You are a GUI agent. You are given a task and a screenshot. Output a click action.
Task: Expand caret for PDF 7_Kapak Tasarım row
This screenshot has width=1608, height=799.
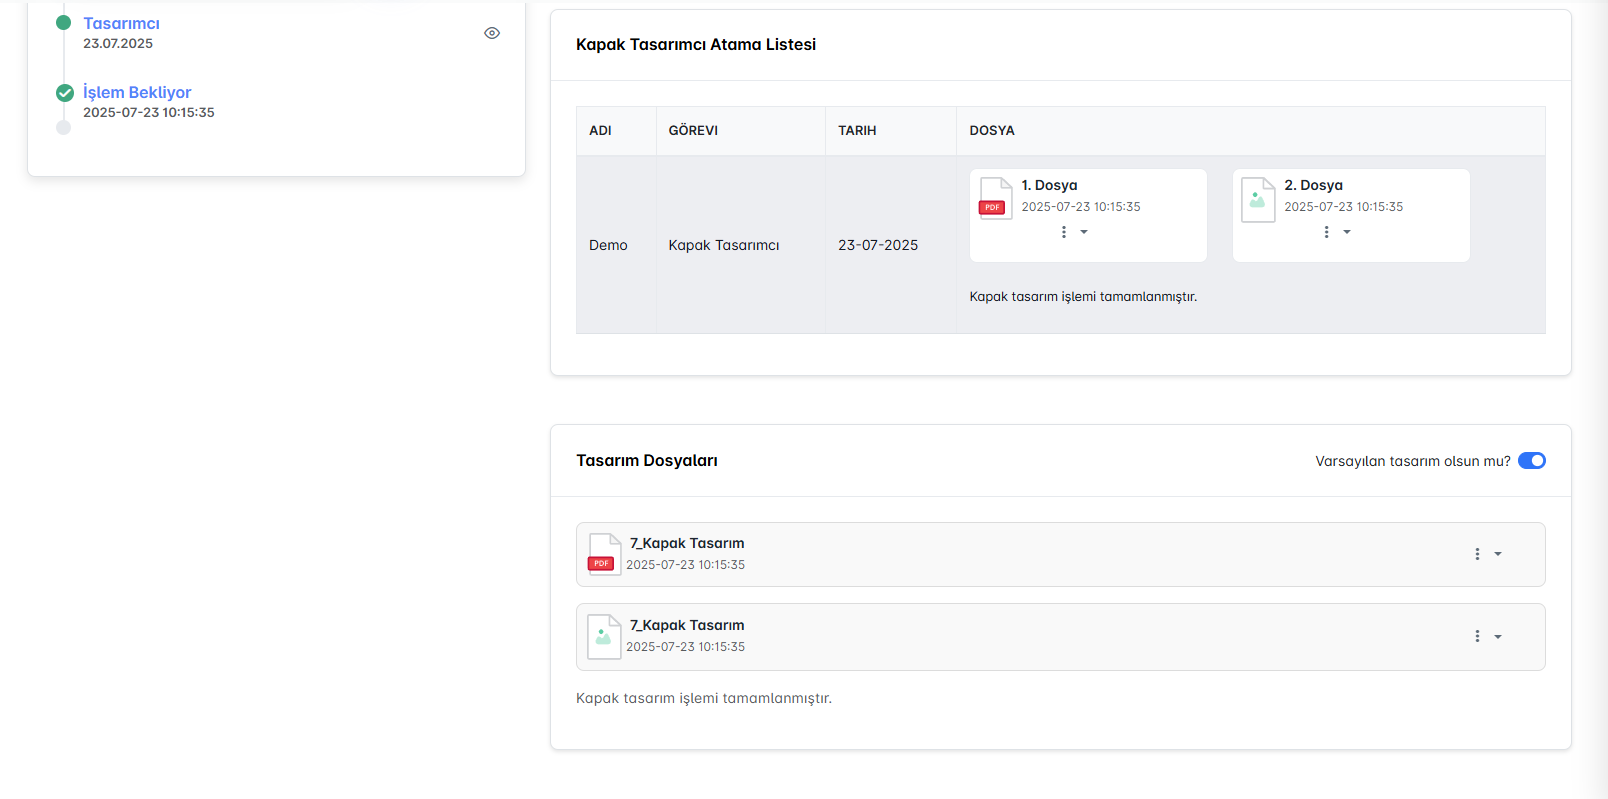[x=1498, y=554]
